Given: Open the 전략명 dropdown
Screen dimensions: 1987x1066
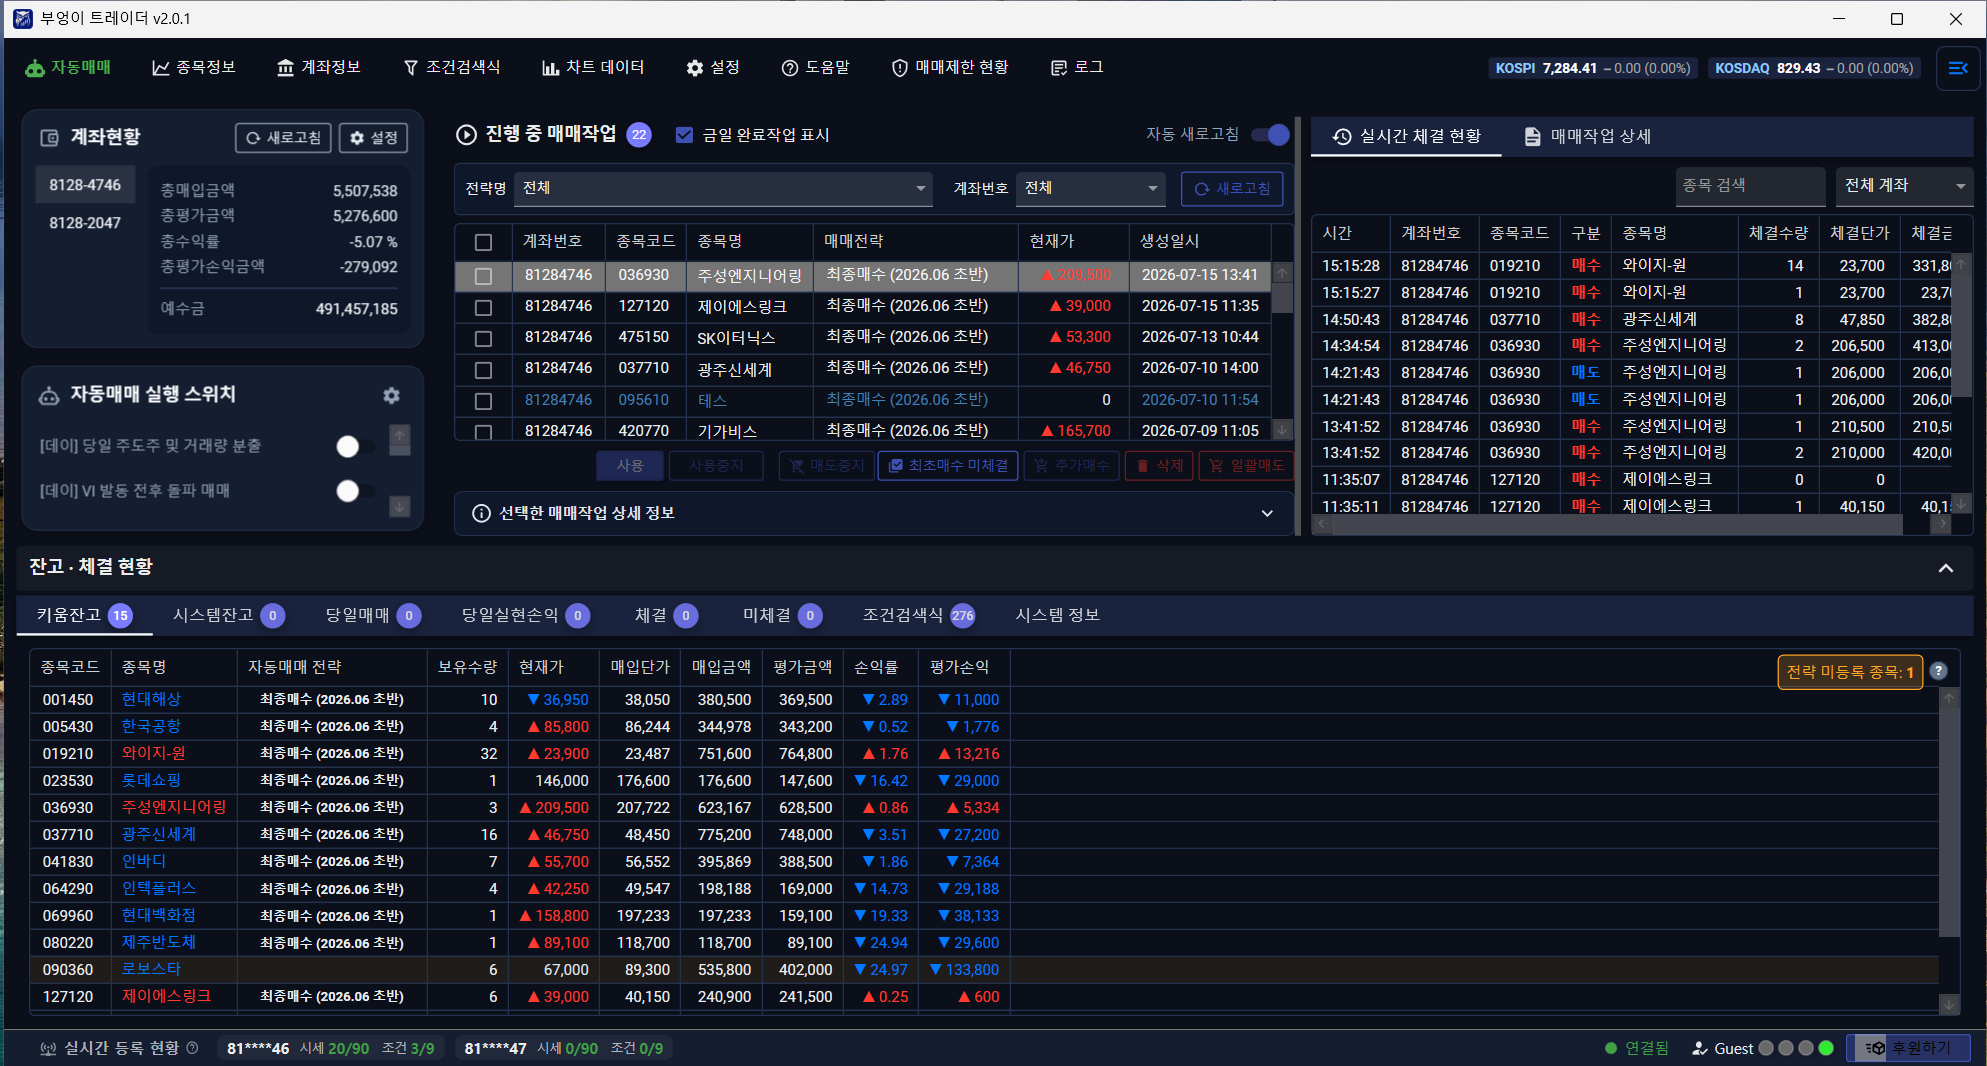Looking at the screenshot, I should click(723, 188).
